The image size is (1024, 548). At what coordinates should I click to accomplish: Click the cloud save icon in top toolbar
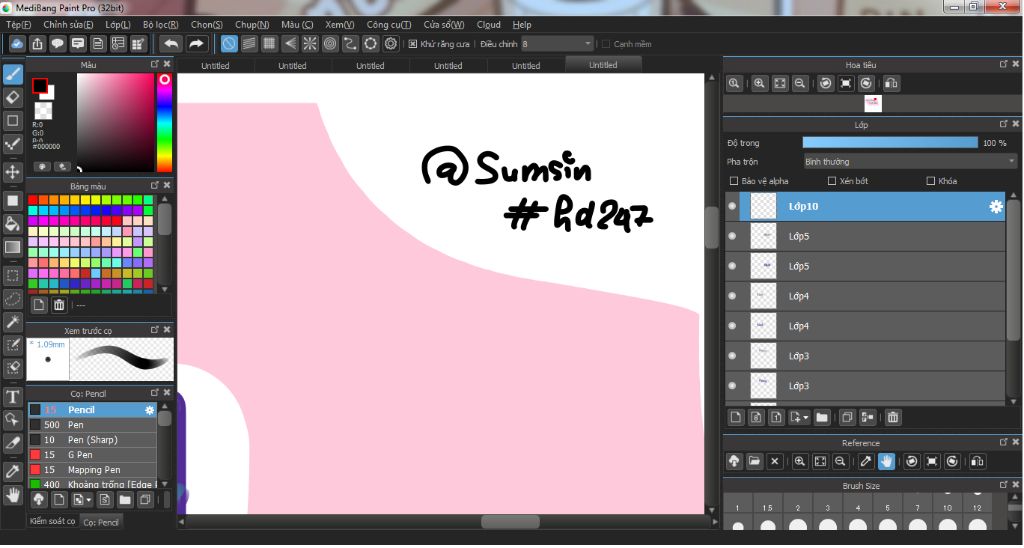click(x=17, y=44)
